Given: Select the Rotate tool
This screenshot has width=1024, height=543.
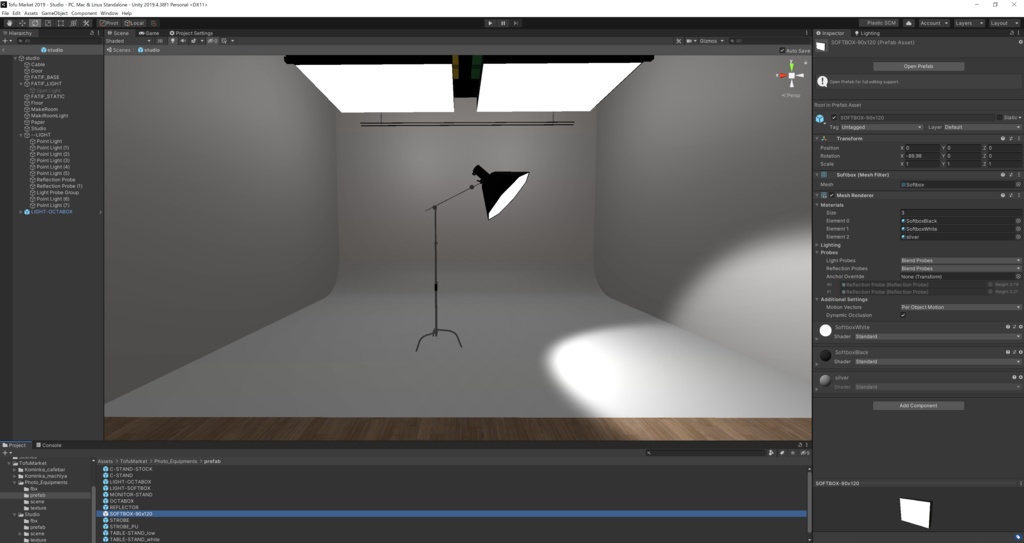Looking at the screenshot, I should click(x=35, y=23).
